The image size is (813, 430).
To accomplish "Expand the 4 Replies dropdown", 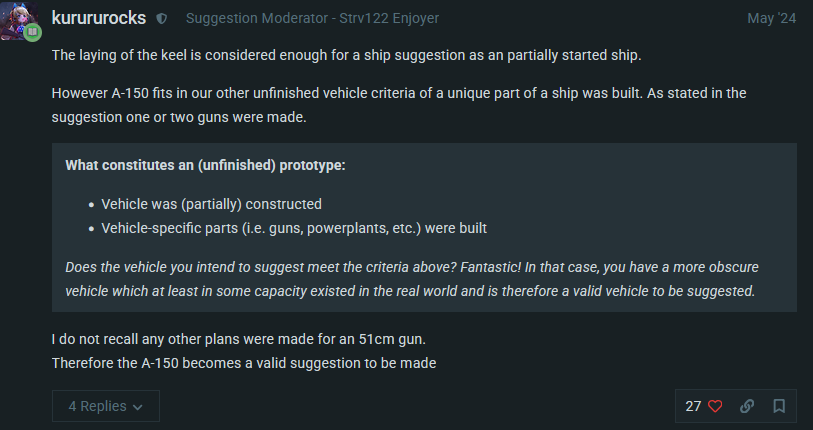I will click(105, 406).
